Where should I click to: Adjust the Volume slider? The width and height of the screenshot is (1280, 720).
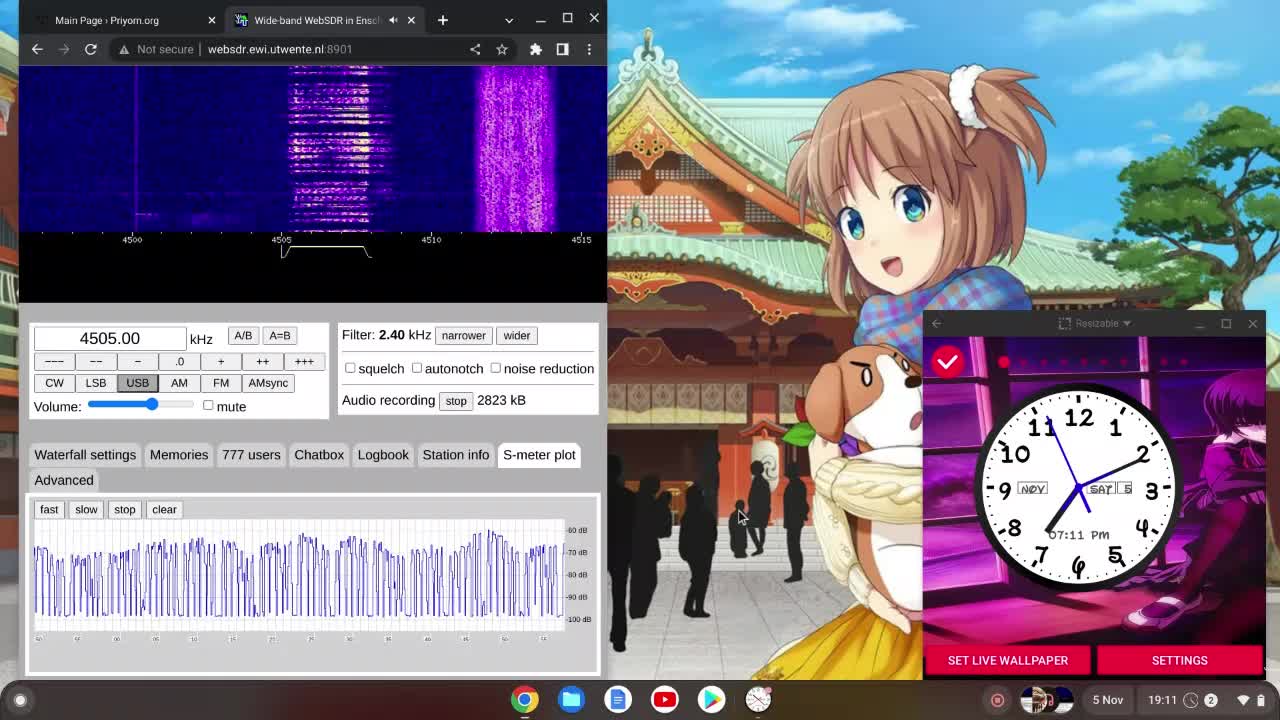(x=141, y=405)
